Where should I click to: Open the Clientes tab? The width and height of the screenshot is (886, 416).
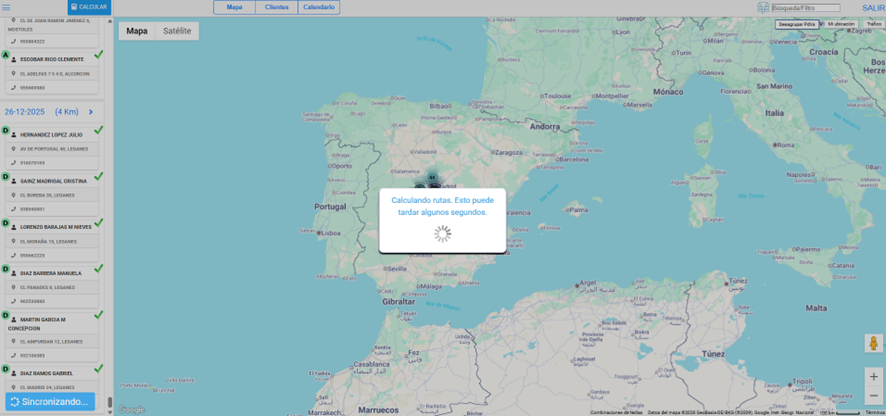coord(277,7)
